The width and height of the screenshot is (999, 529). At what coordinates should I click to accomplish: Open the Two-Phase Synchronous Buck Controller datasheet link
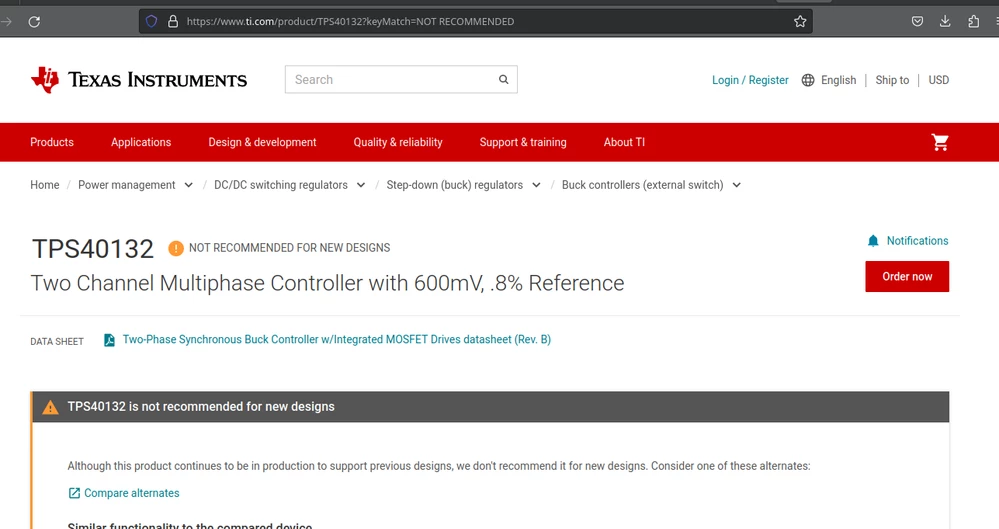(x=336, y=340)
